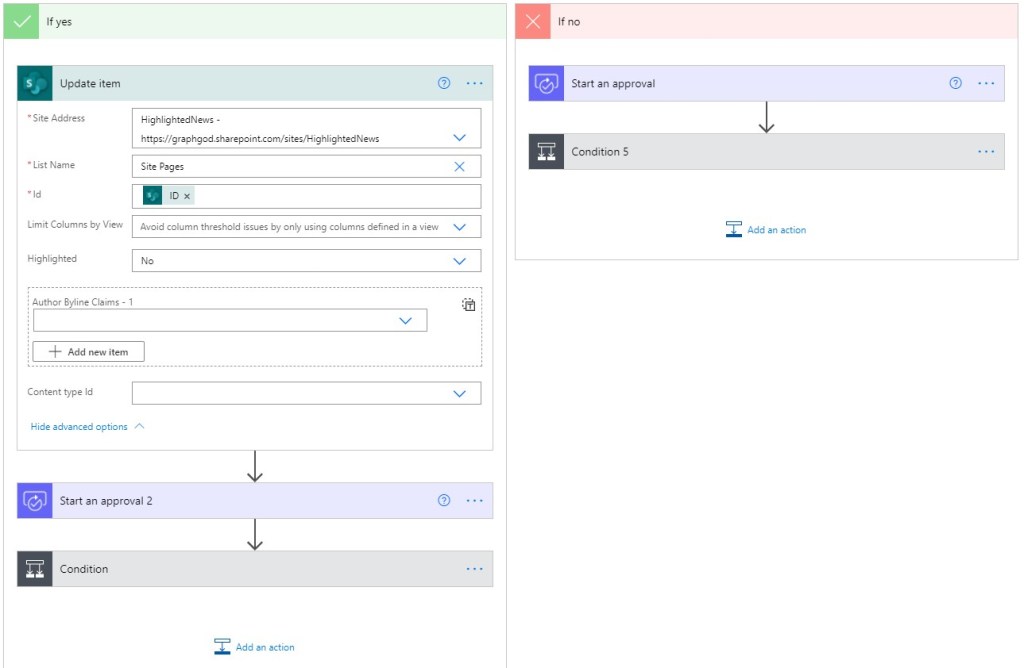1024x668 pixels.
Task: Click Add new item button
Action: [x=88, y=352]
